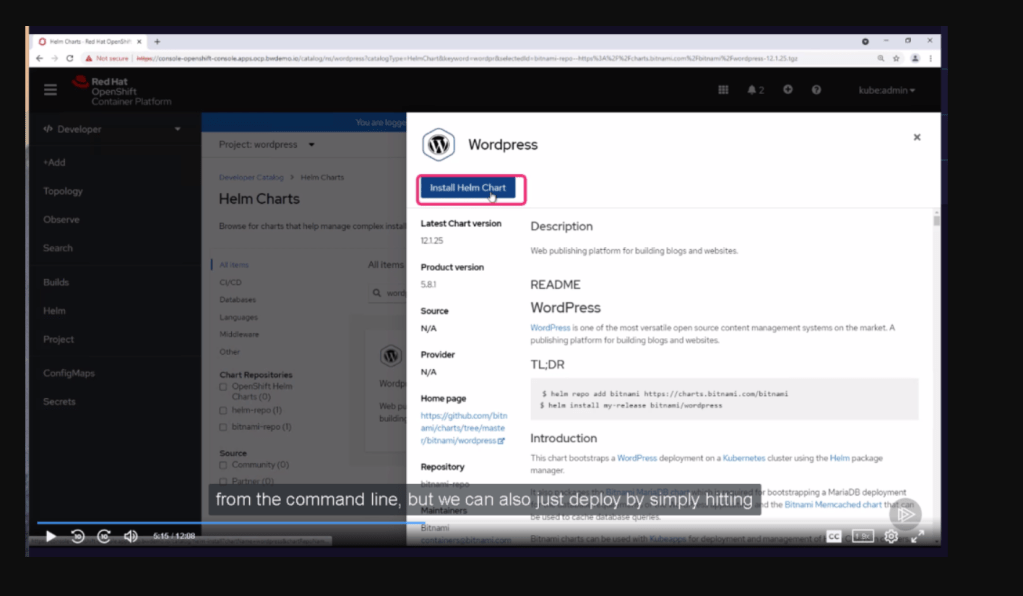Open Helm in the sidebar
1023x596 pixels.
[54, 311]
